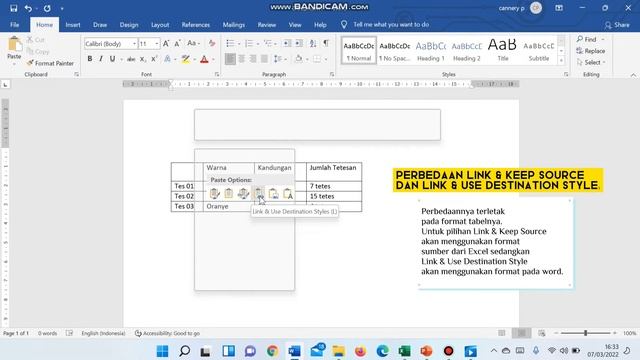Switch to the Insert tab
The image size is (640, 360).
(x=73, y=24)
